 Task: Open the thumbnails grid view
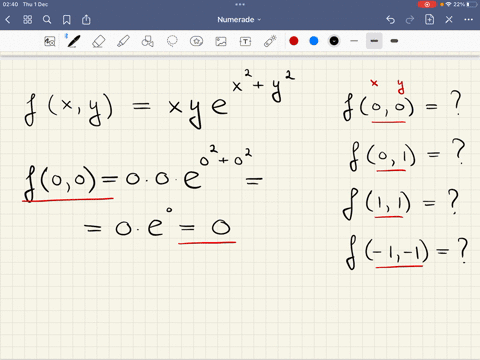click(x=27, y=20)
